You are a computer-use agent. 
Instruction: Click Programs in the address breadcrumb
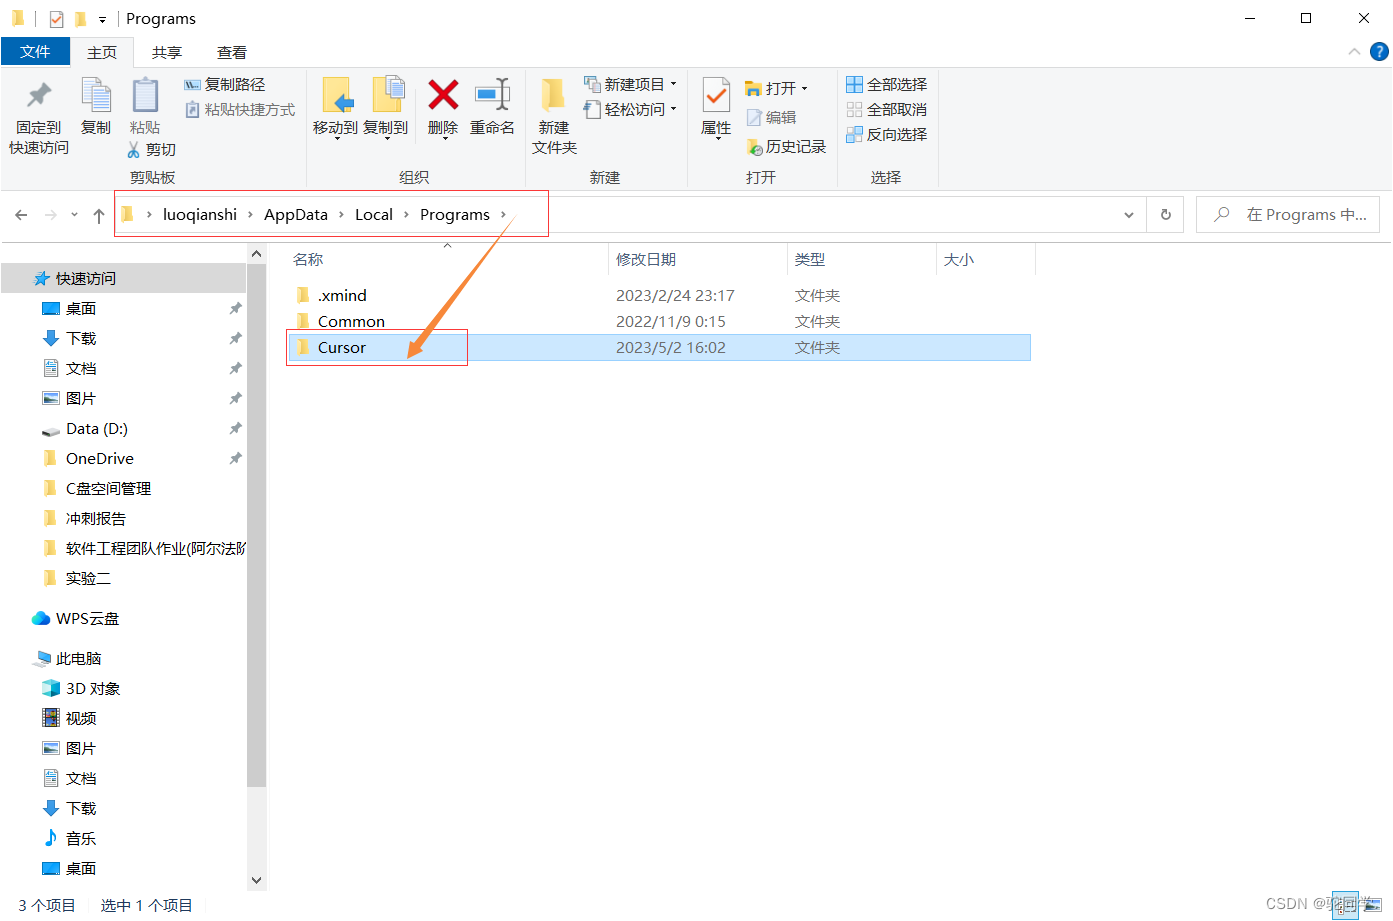[x=455, y=215]
